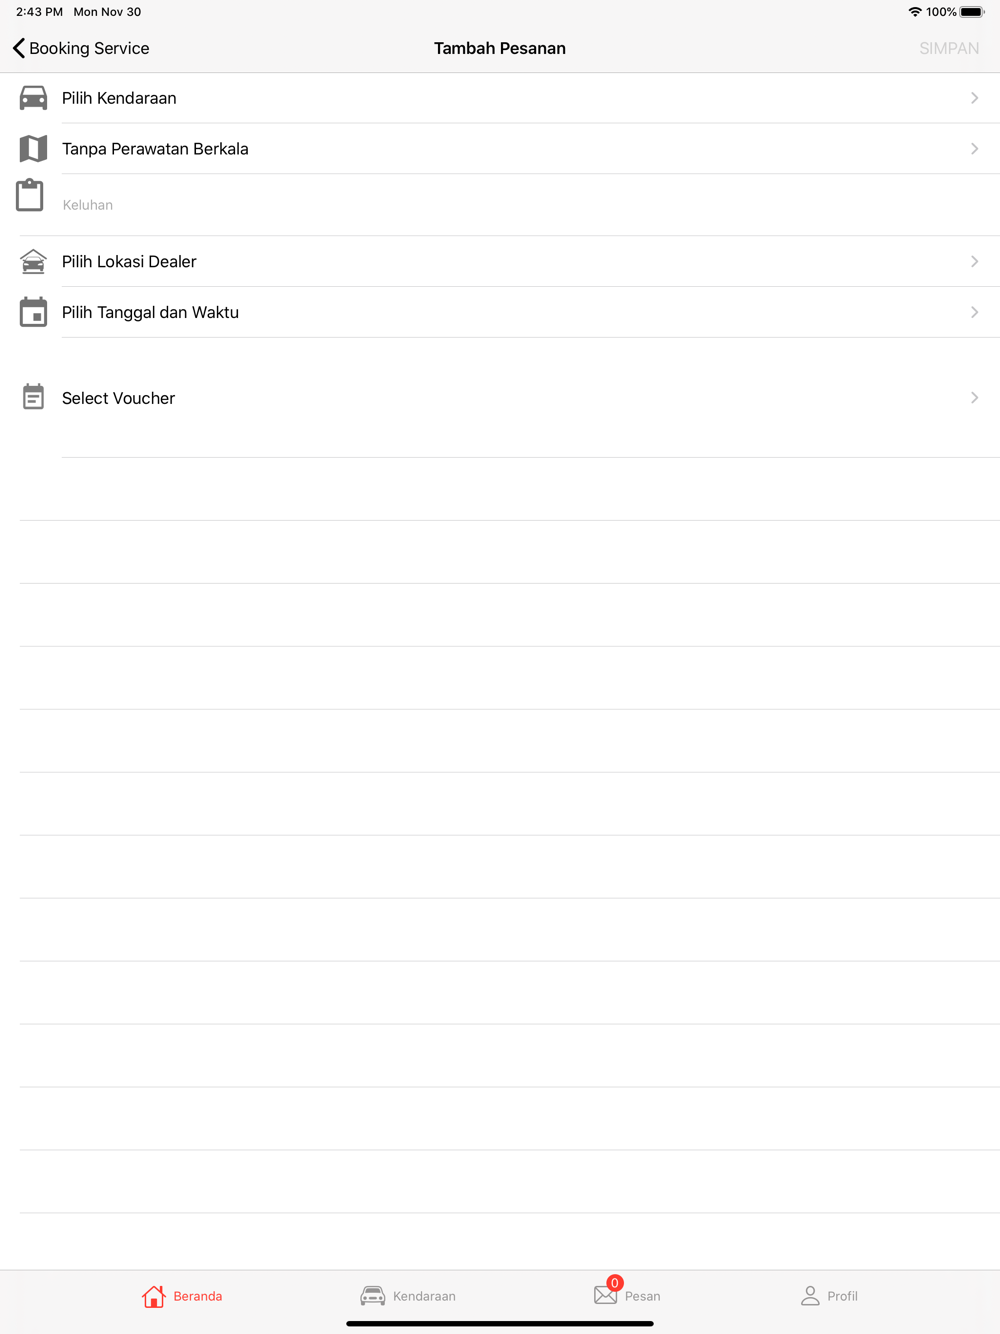Click the car icon beside Pilih Kendaraan
Screen dimensions: 1000x1334
click(x=33, y=98)
